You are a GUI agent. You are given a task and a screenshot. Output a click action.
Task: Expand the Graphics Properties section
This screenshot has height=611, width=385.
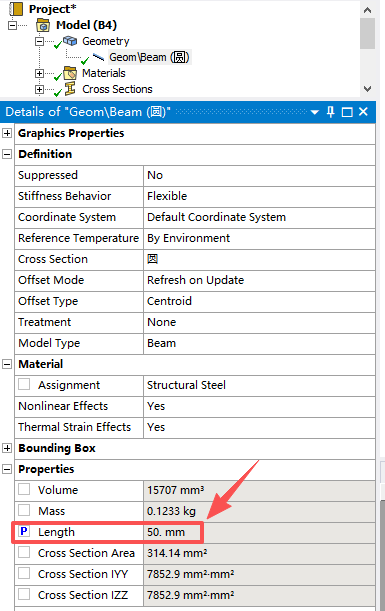(7, 133)
